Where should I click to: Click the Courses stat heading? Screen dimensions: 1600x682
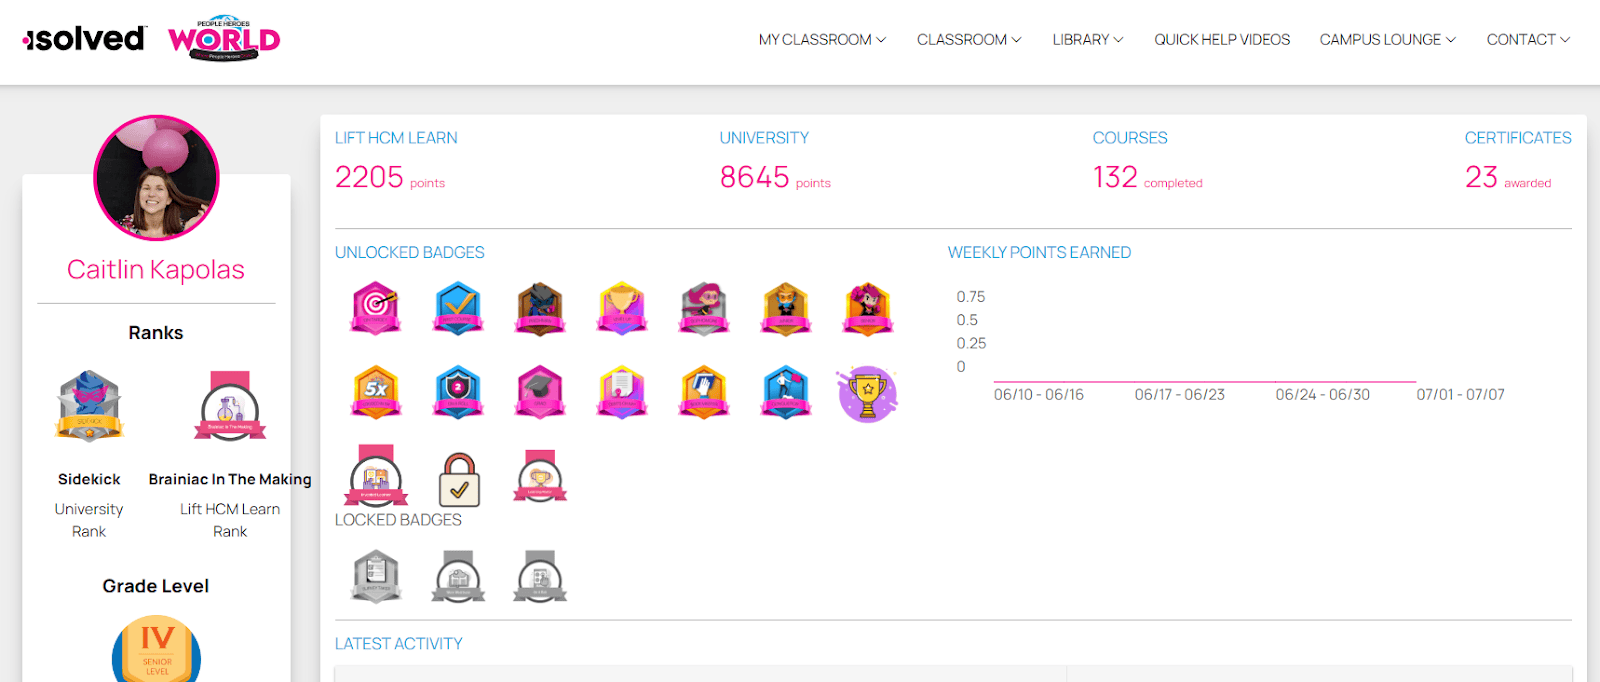pyautogui.click(x=1130, y=138)
